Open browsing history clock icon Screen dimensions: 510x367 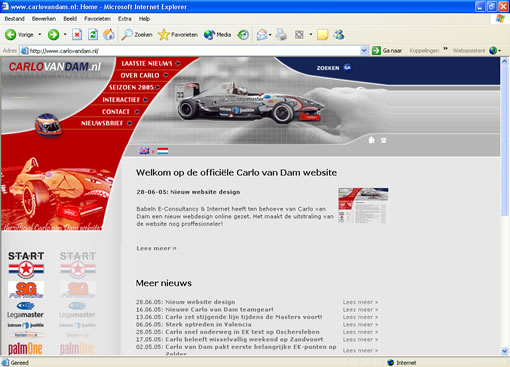pos(243,34)
